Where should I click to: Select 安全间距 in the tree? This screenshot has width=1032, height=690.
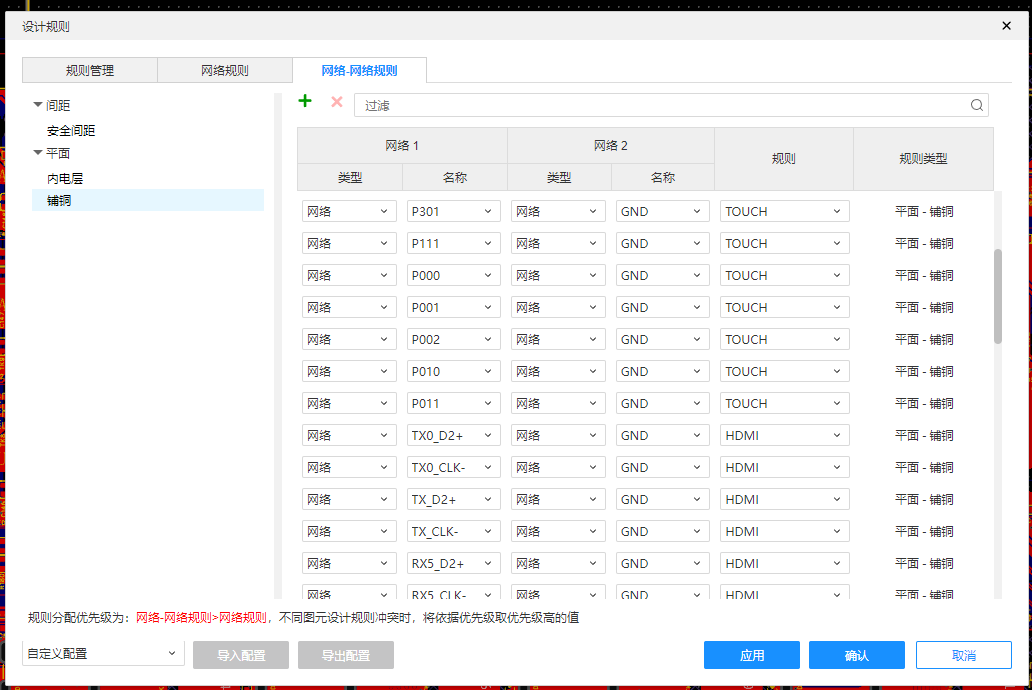[x=71, y=130]
